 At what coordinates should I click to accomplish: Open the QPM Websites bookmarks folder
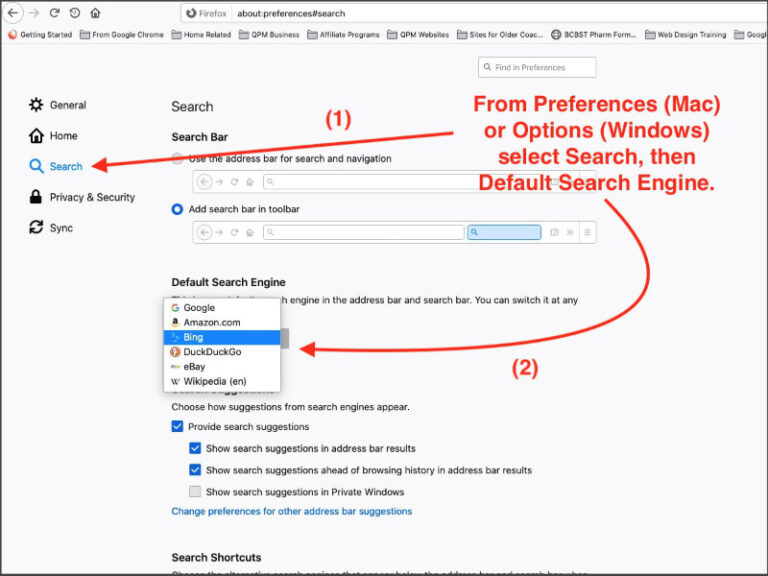point(418,35)
